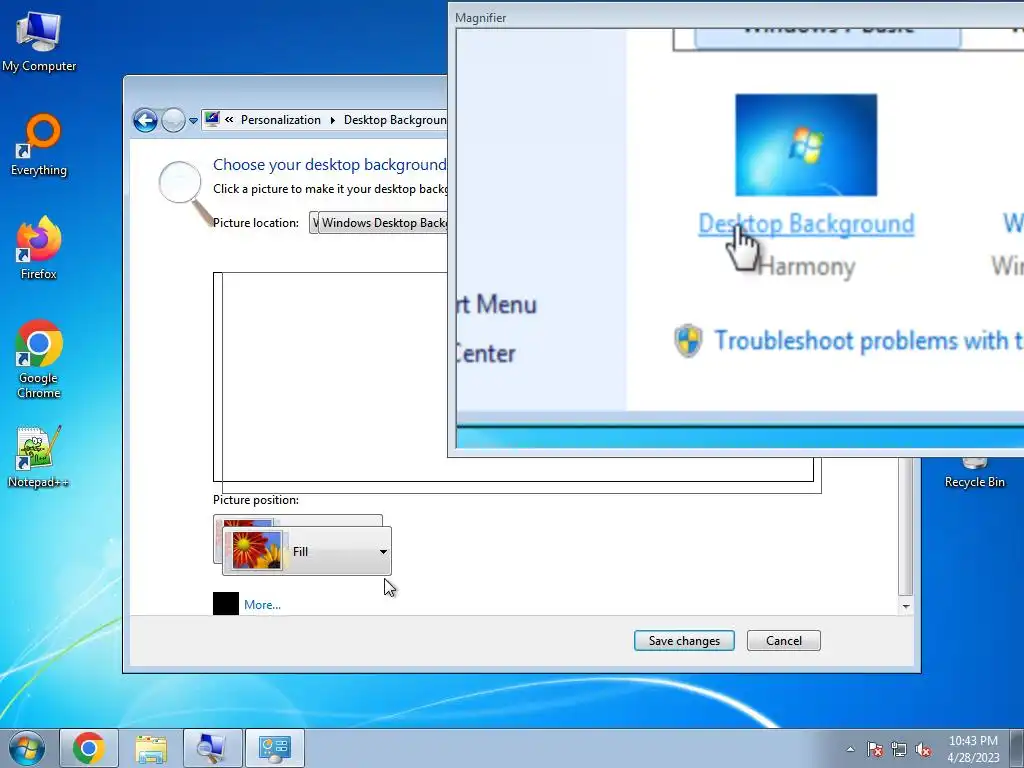Click Desktop Background link in Magnifier
Screen dimensions: 1024x768
click(806, 224)
